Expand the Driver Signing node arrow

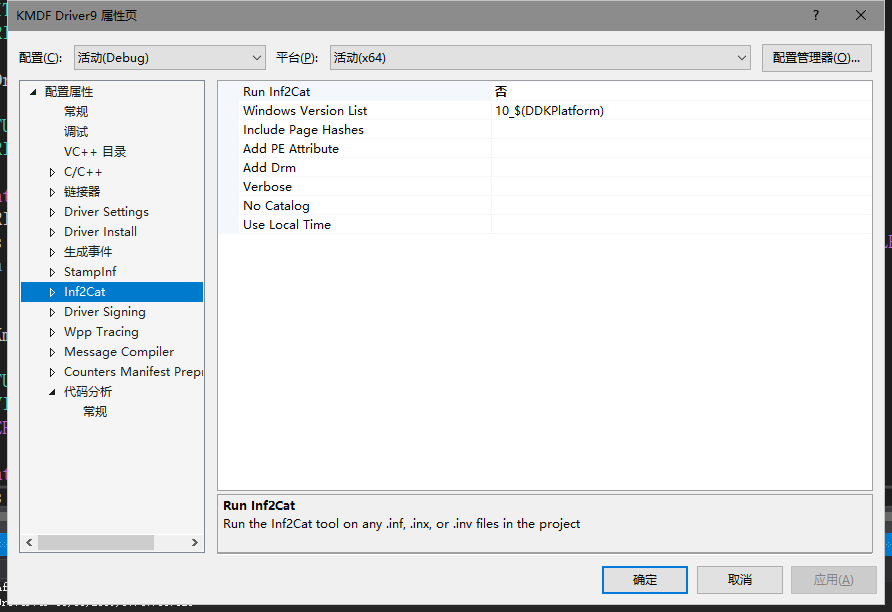click(x=52, y=312)
